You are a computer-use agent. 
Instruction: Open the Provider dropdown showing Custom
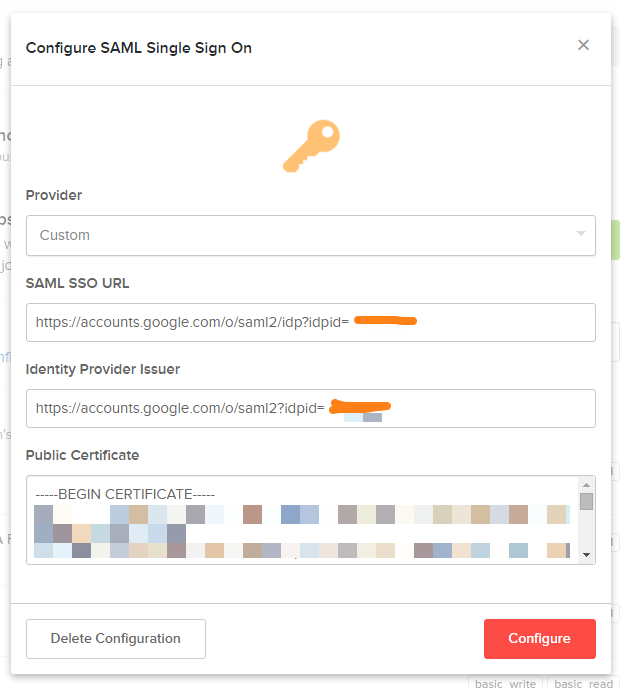(311, 235)
